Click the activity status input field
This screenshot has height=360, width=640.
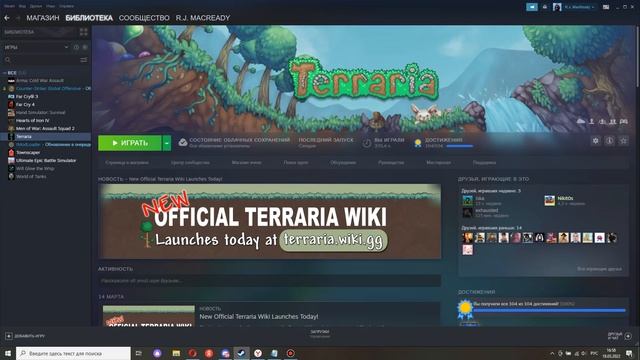(x=269, y=281)
